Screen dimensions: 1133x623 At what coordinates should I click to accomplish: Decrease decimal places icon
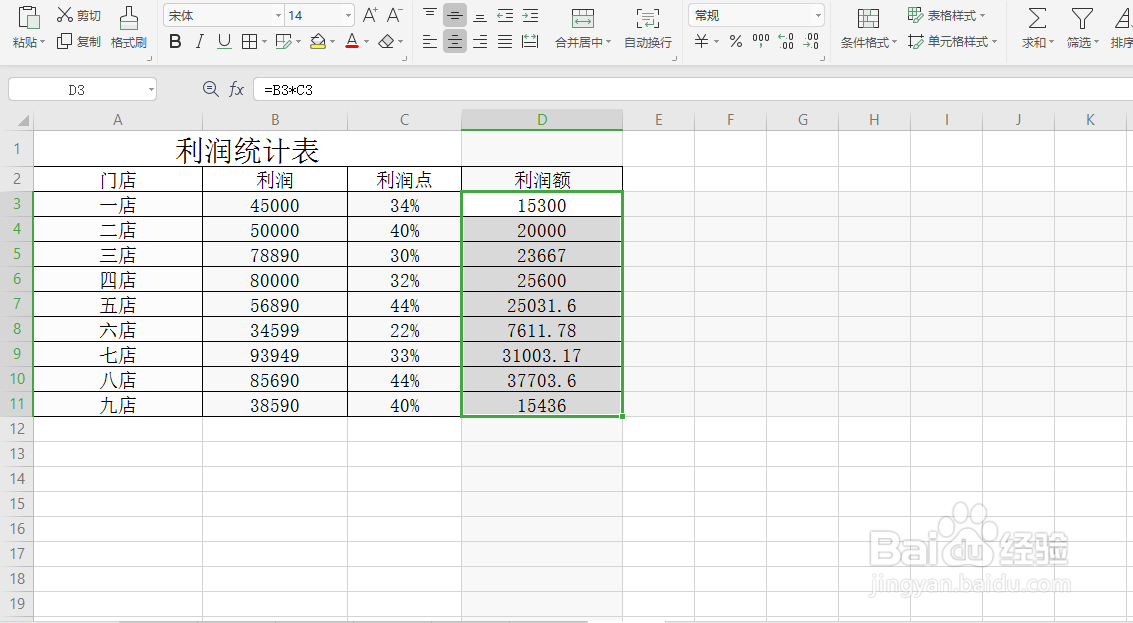(811, 41)
